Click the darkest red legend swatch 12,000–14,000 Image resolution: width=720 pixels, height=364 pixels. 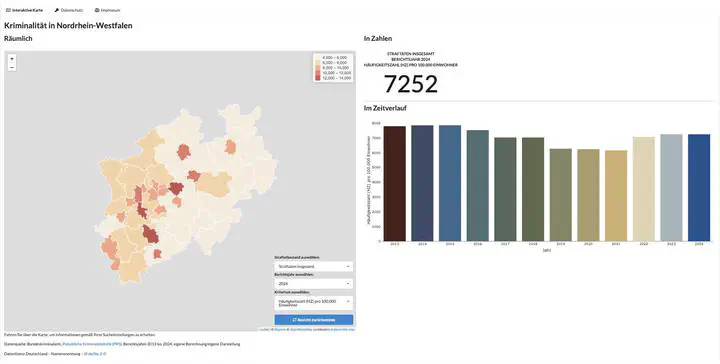(x=318, y=78)
